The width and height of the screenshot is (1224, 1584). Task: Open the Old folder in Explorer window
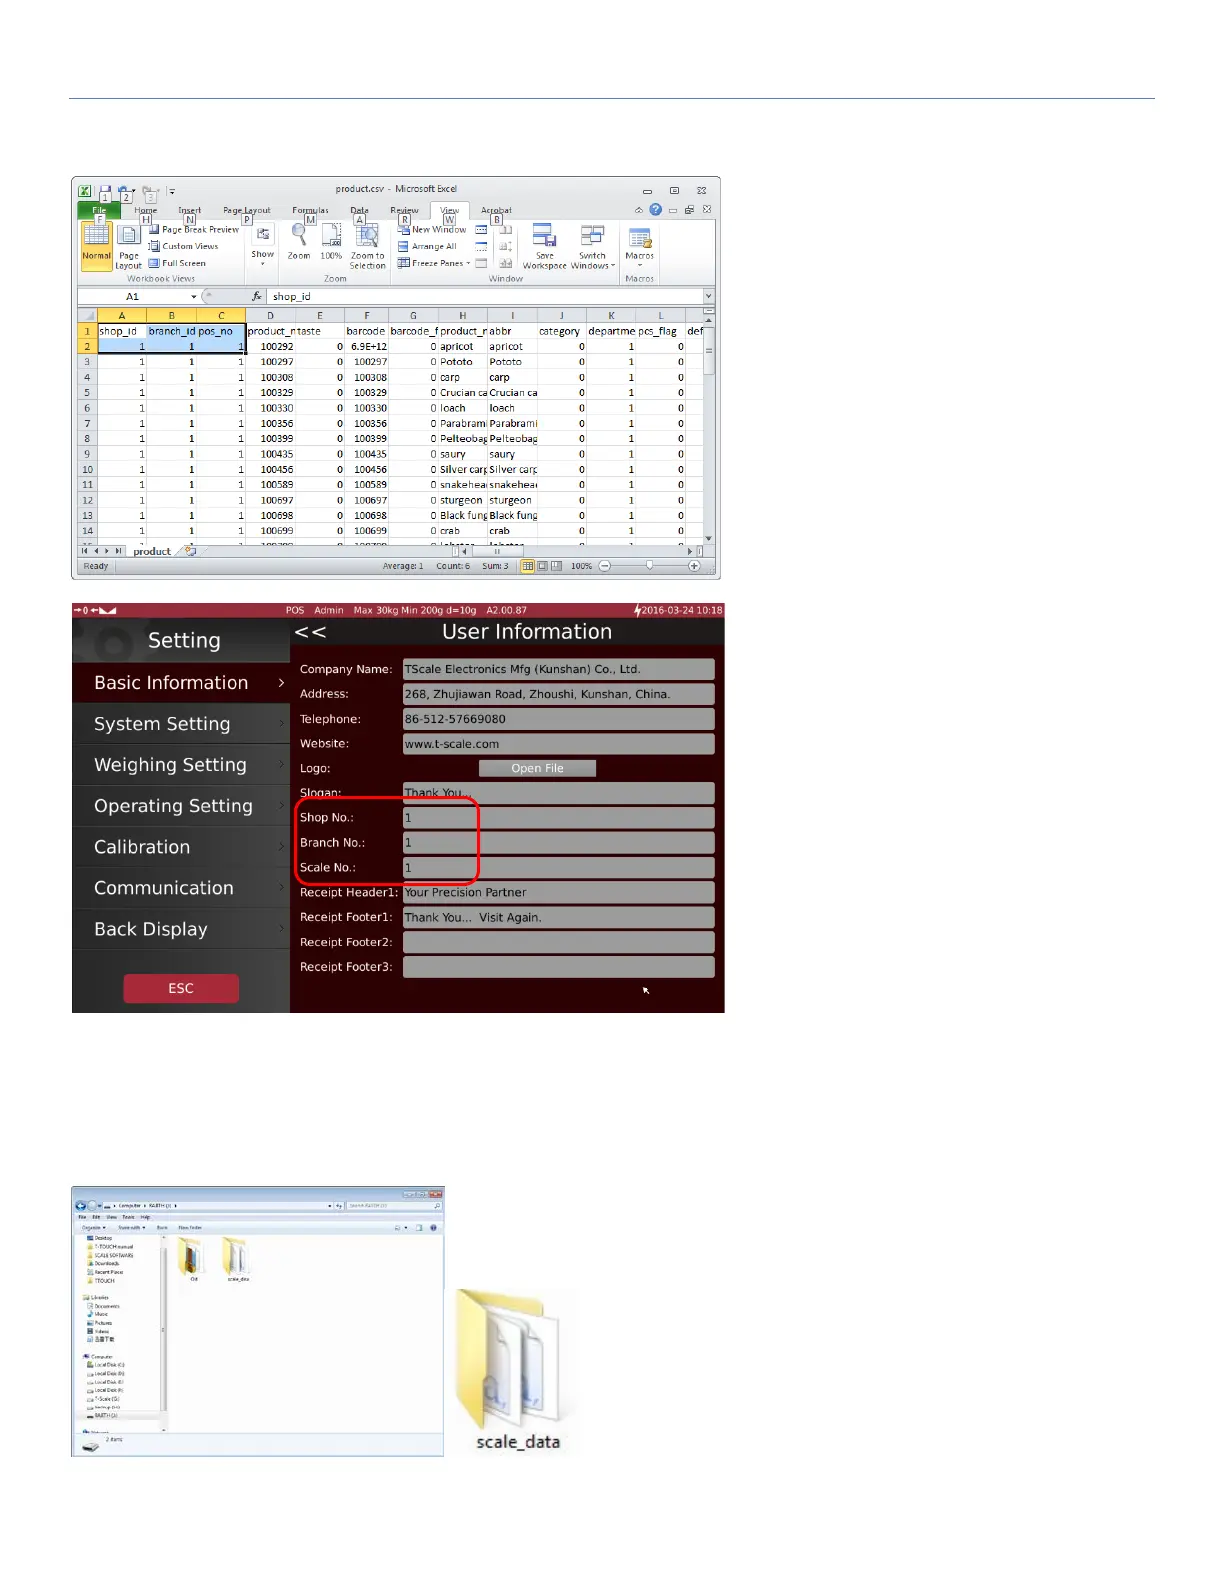click(192, 1259)
